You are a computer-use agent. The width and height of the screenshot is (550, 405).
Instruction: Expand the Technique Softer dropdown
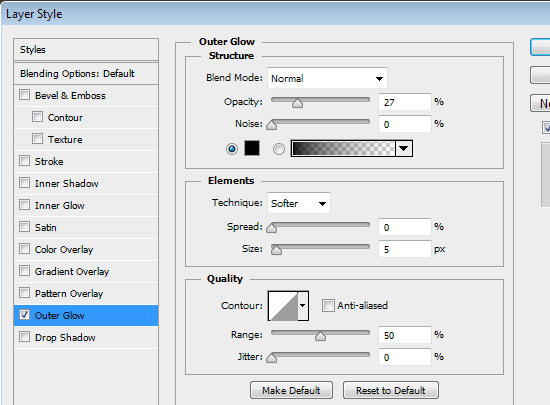coord(299,203)
